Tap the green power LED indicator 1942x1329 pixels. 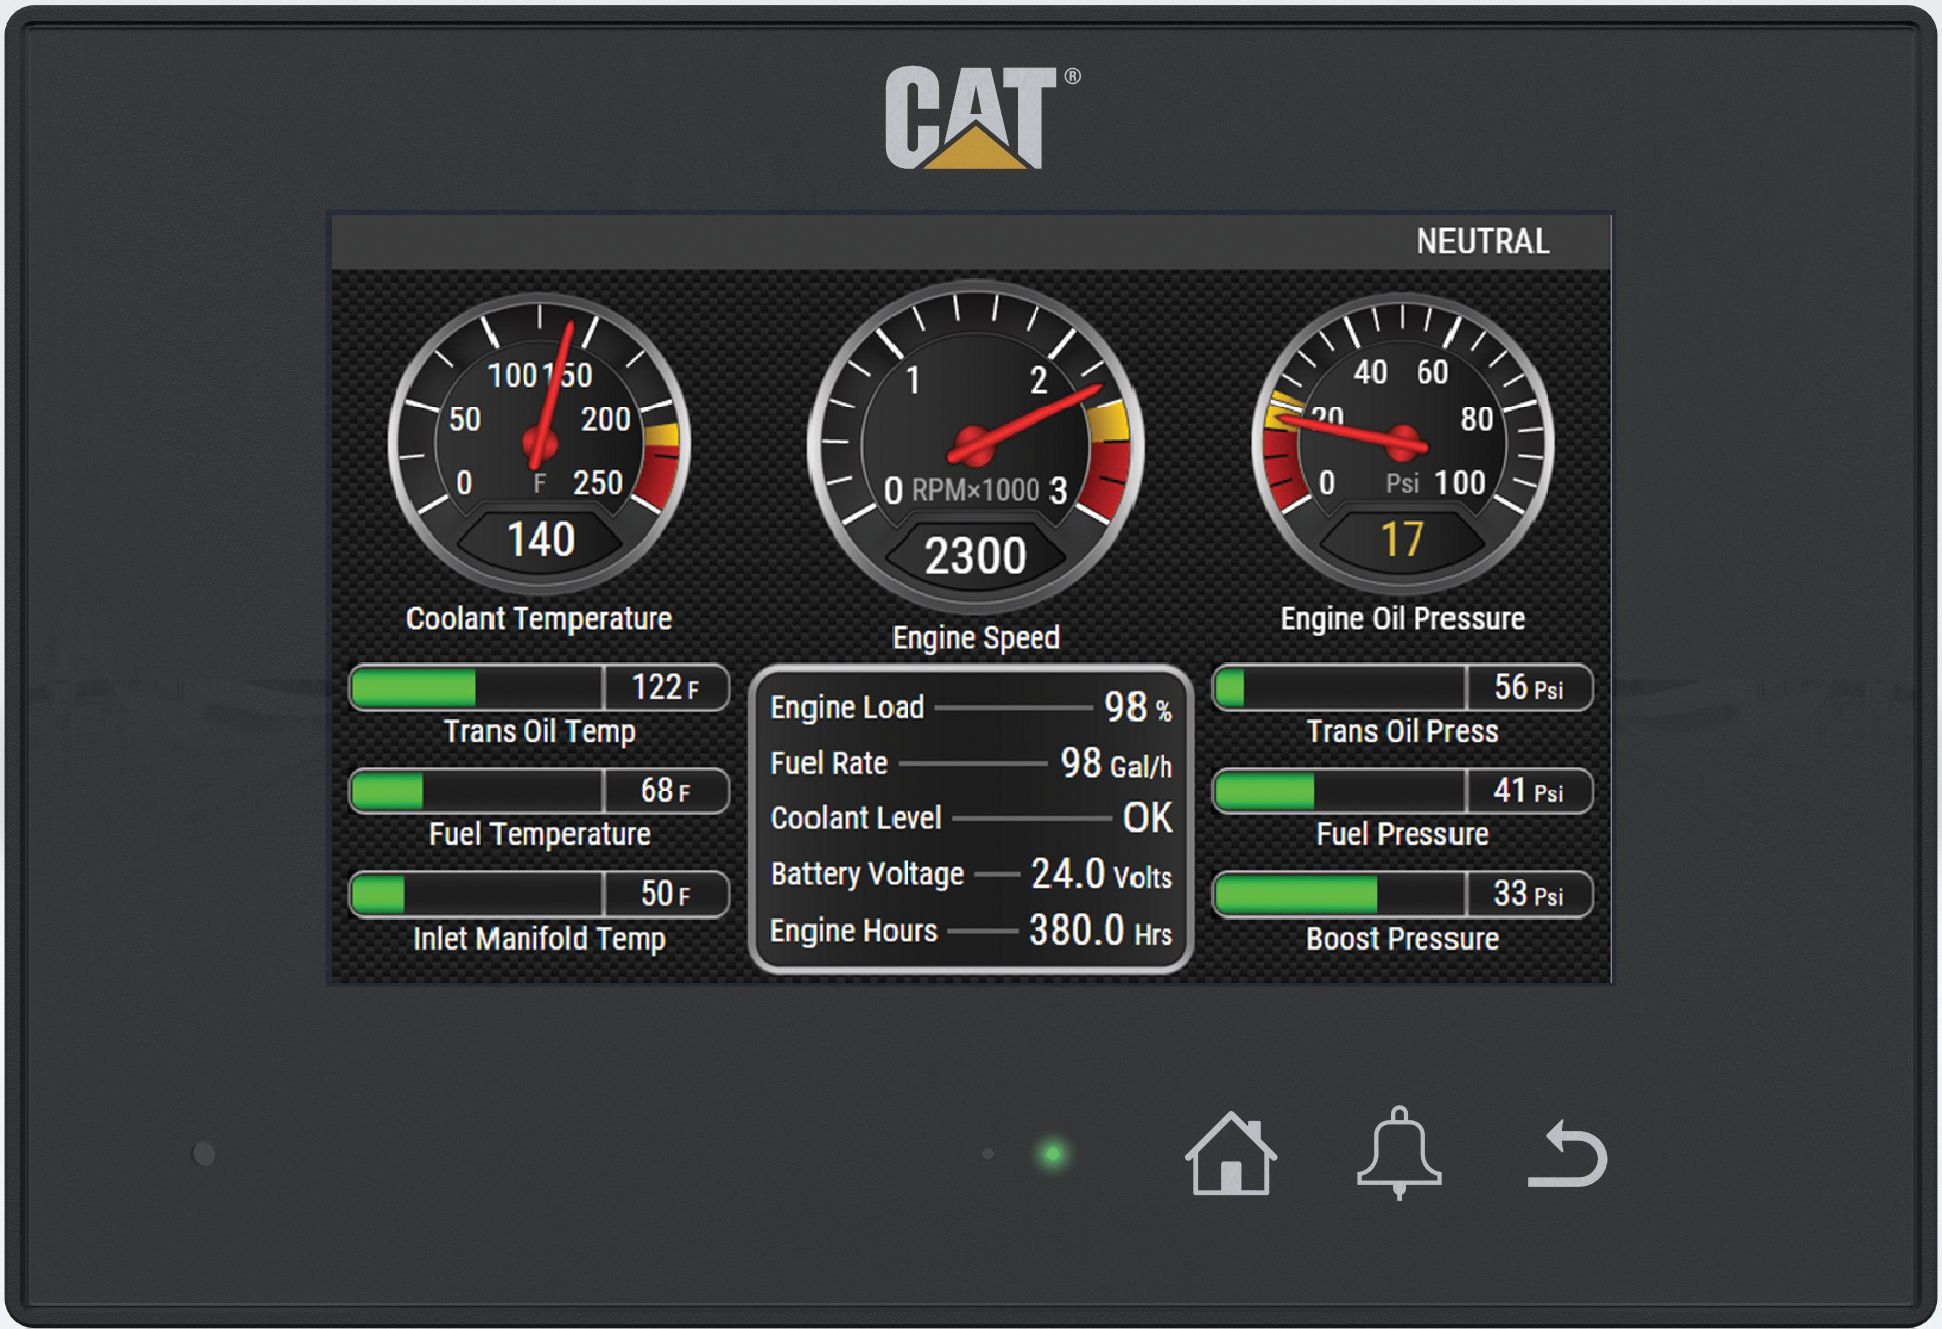click(x=1052, y=1154)
